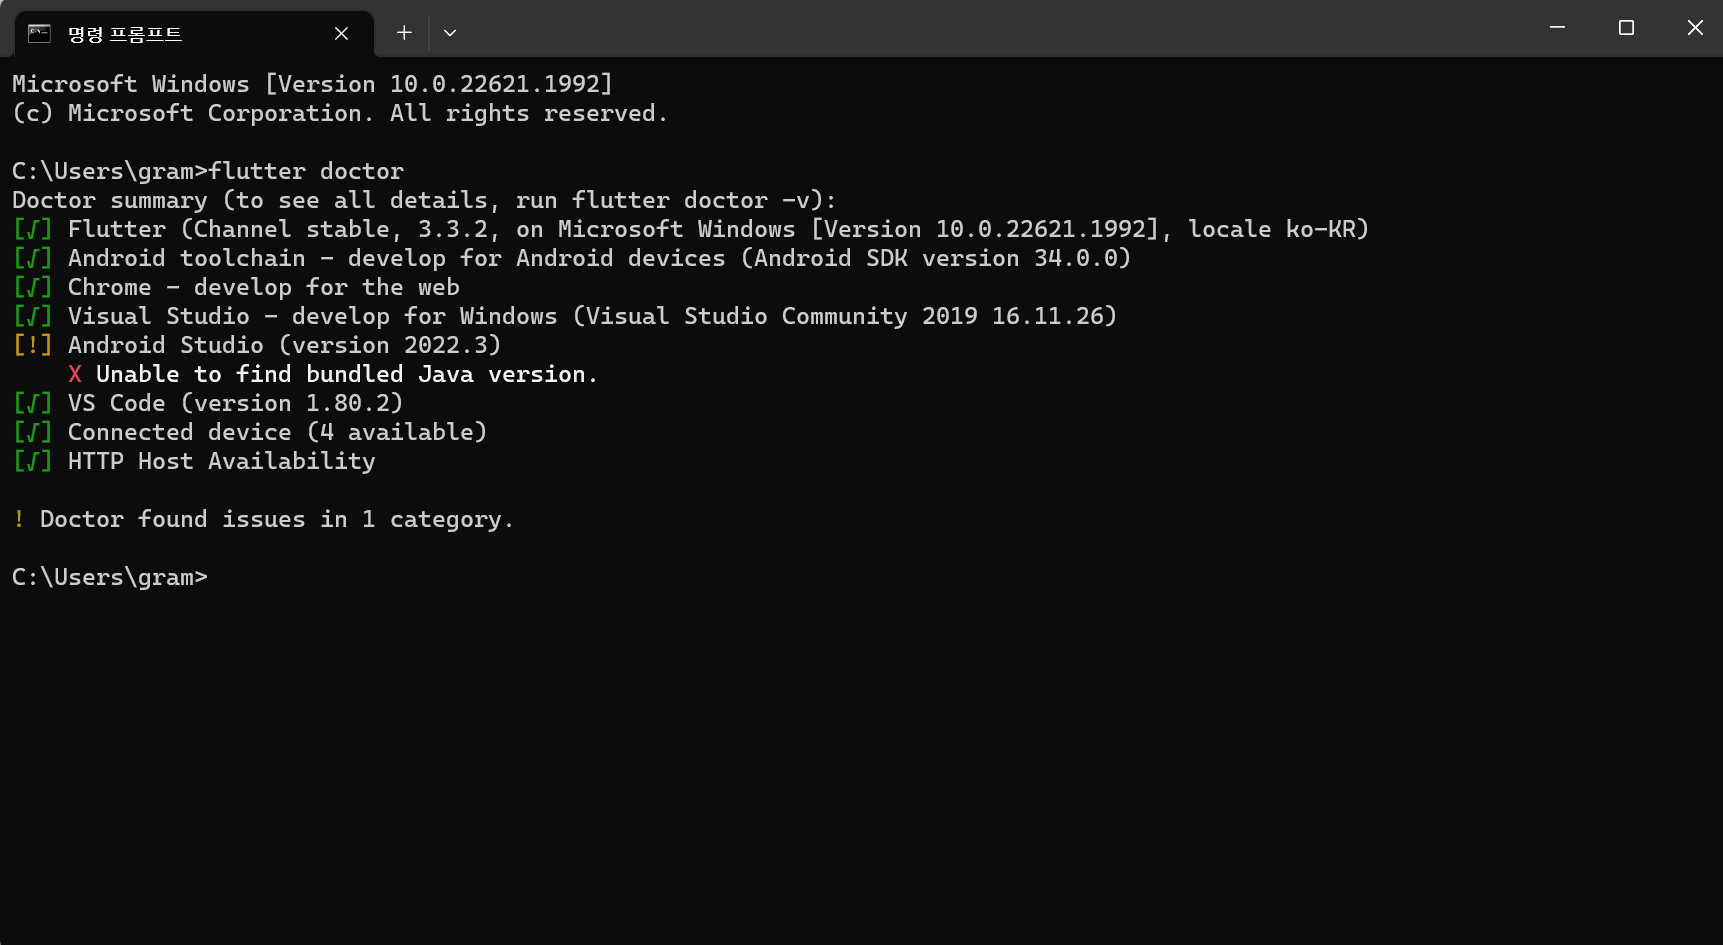Click the final C:\Users\gram> prompt line
The height and width of the screenshot is (945, 1723).
tap(110, 577)
